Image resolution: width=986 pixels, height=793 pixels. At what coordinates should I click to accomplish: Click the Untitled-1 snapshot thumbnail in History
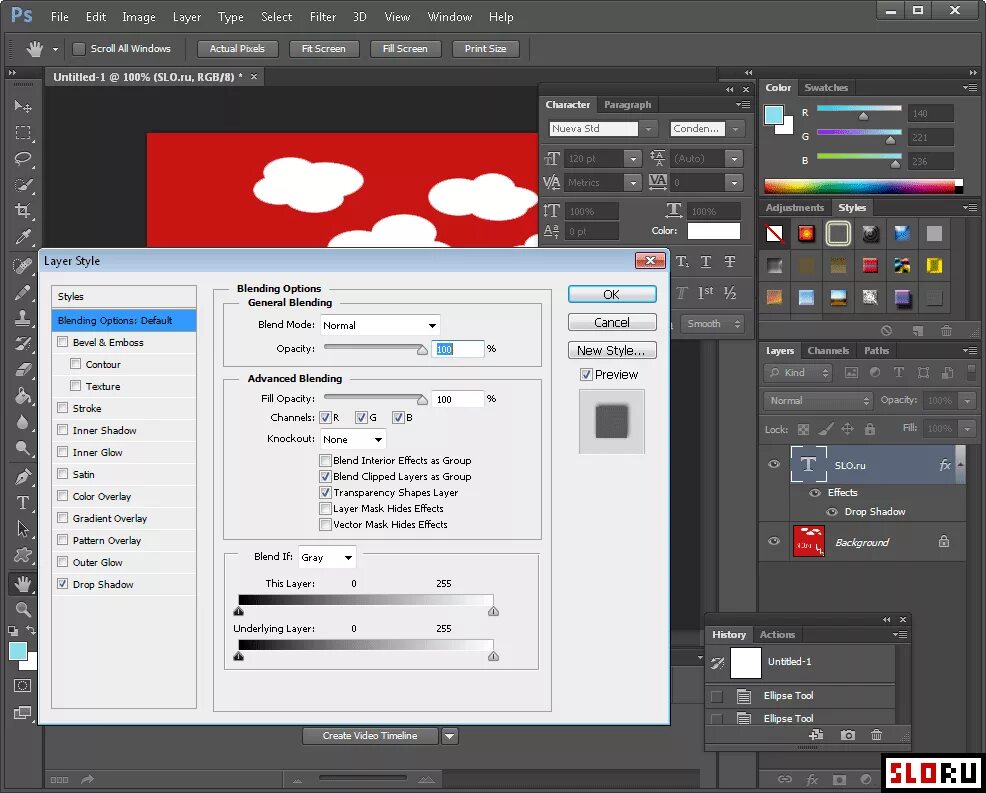pos(746,662)
